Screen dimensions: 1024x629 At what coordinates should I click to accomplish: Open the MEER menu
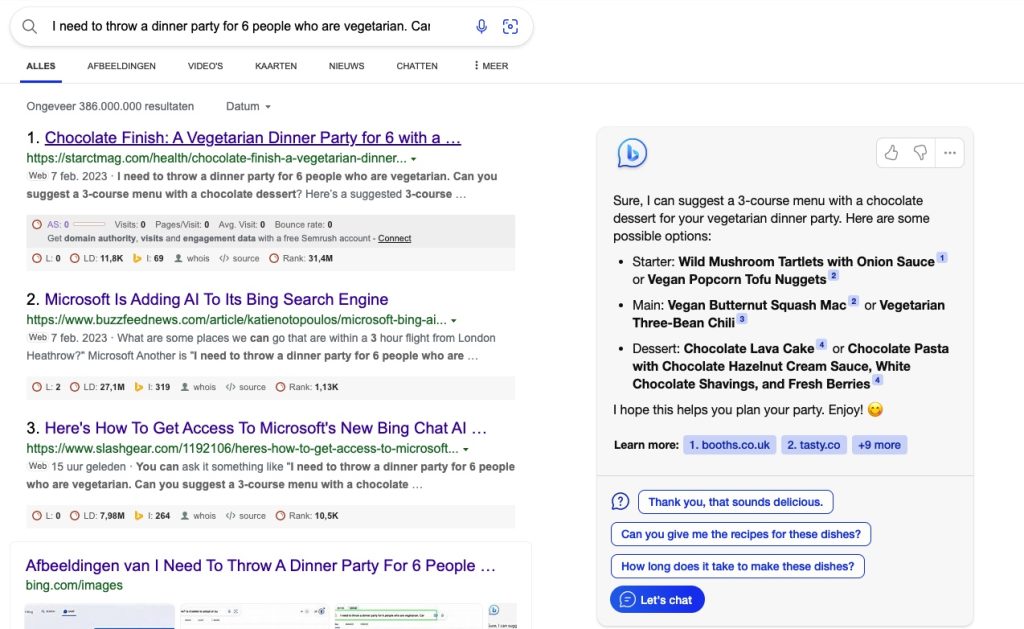pyautogui.click(x=491, y=66)
